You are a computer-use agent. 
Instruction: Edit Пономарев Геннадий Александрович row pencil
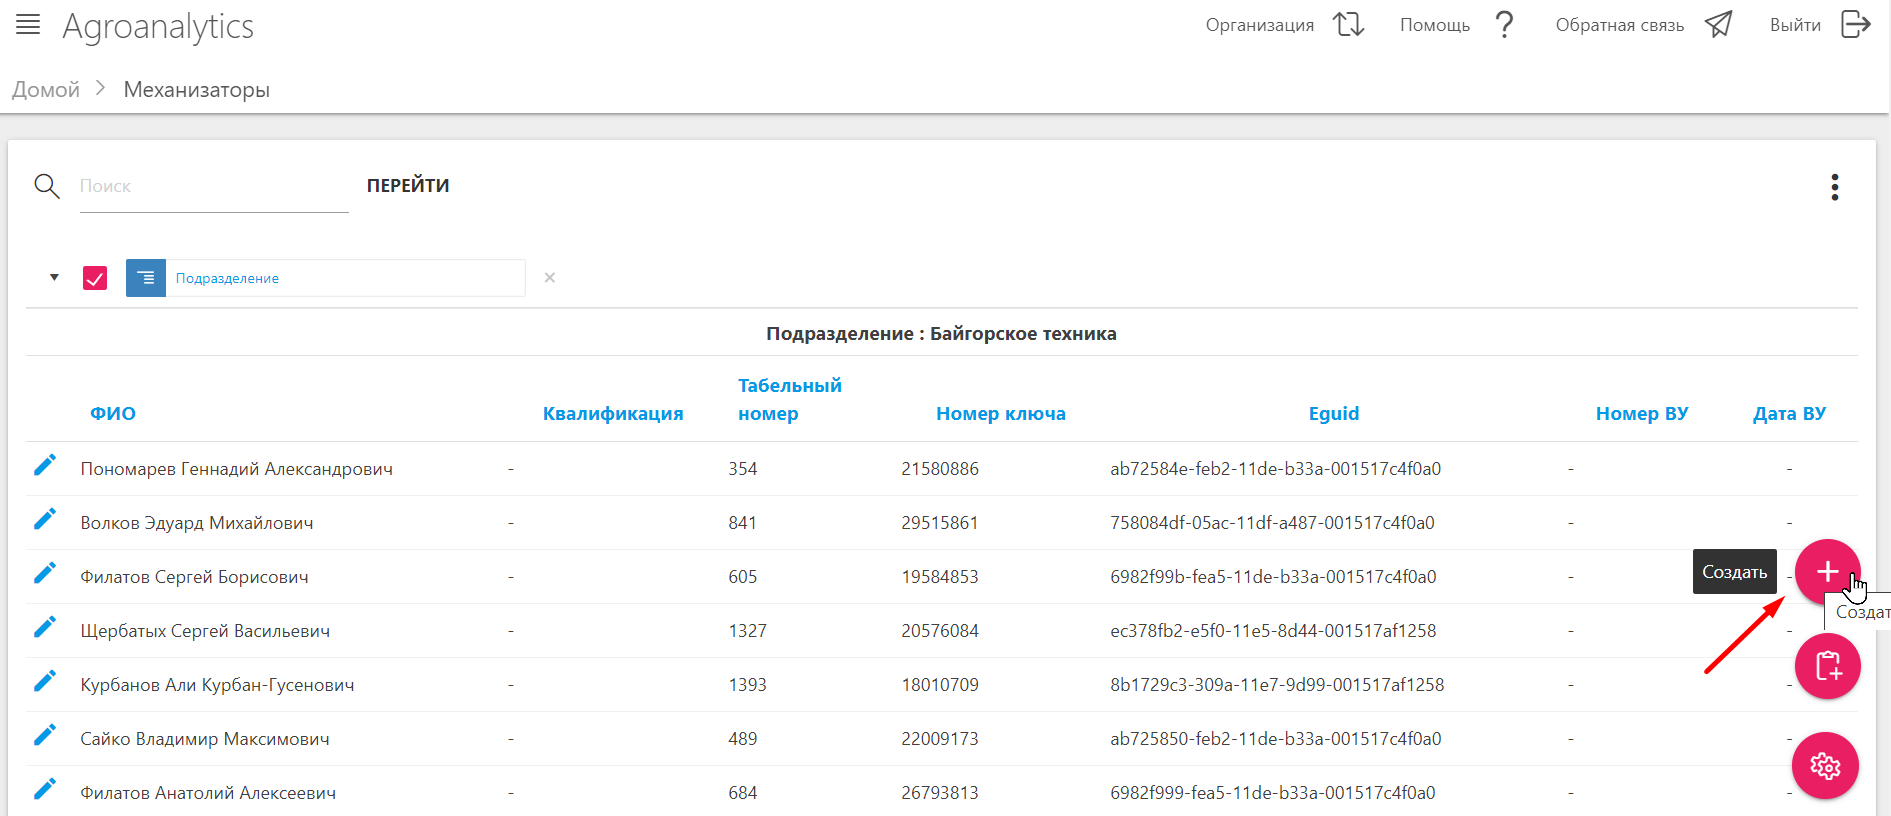click(x=45, y=466)
